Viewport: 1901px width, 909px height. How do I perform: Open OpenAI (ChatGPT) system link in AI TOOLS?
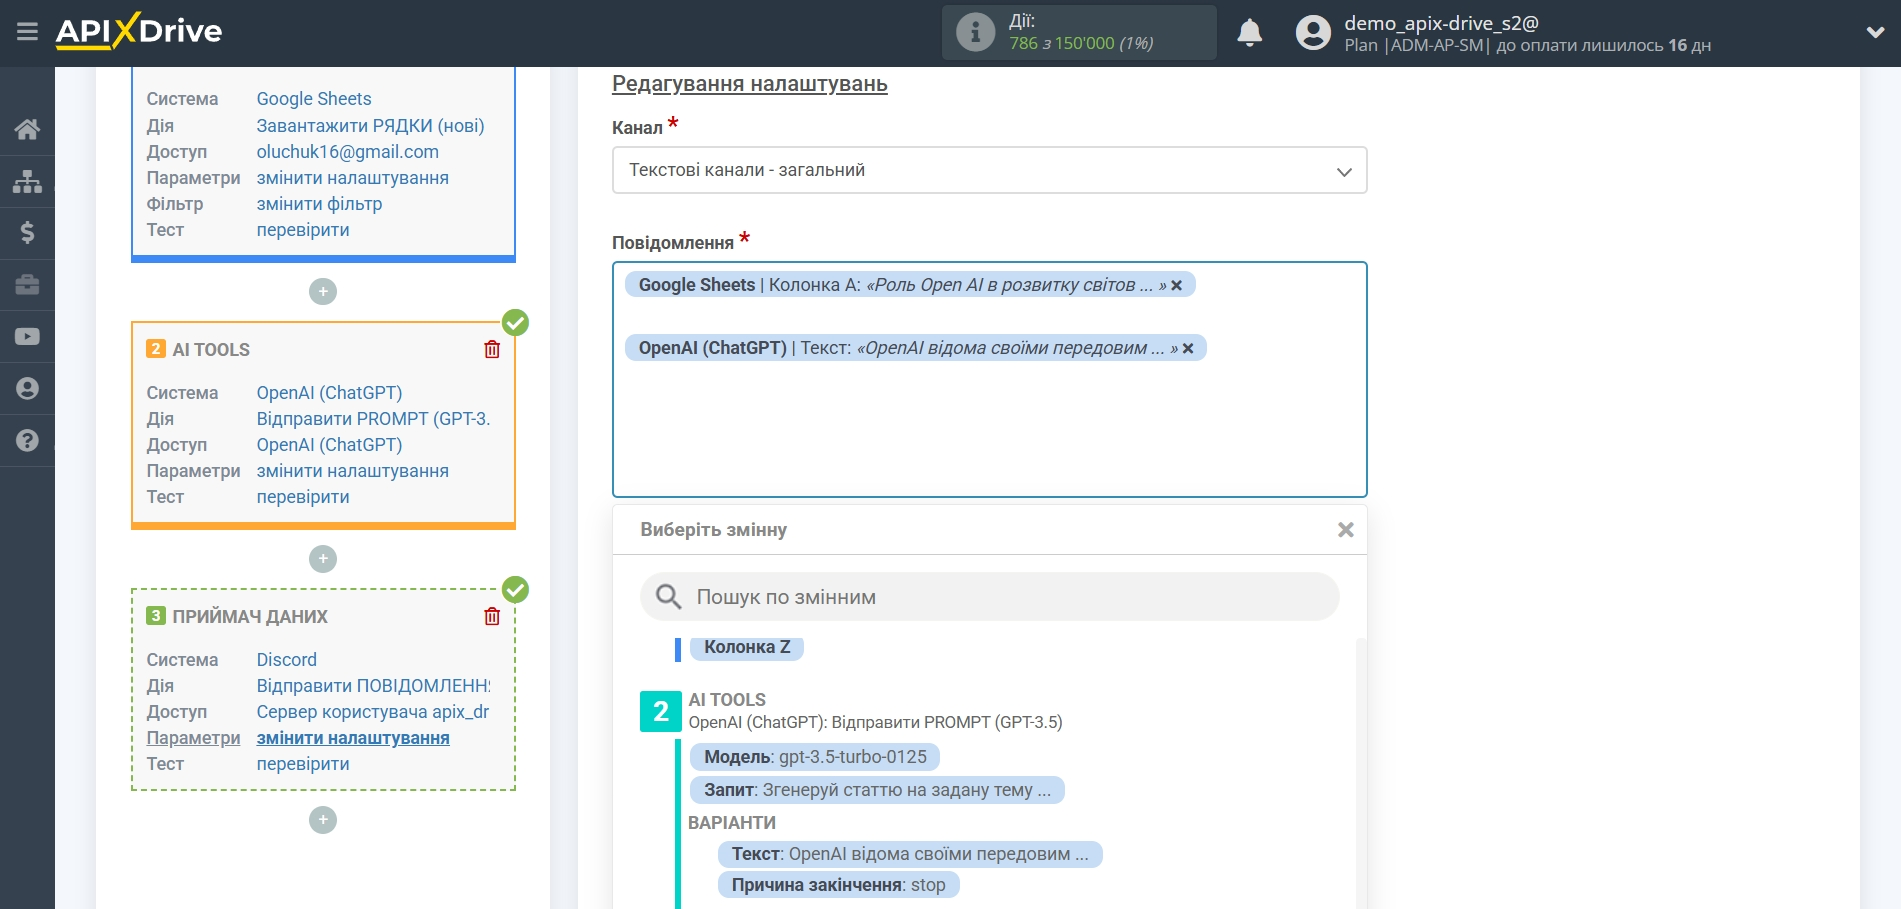point(329,393)
